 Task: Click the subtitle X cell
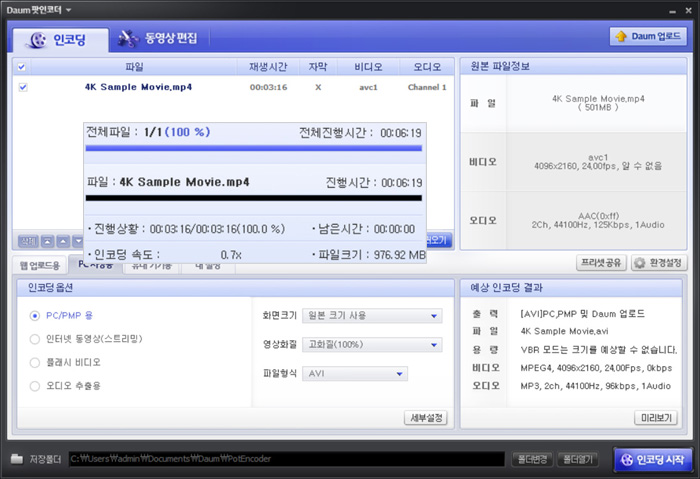click(318, 87)
